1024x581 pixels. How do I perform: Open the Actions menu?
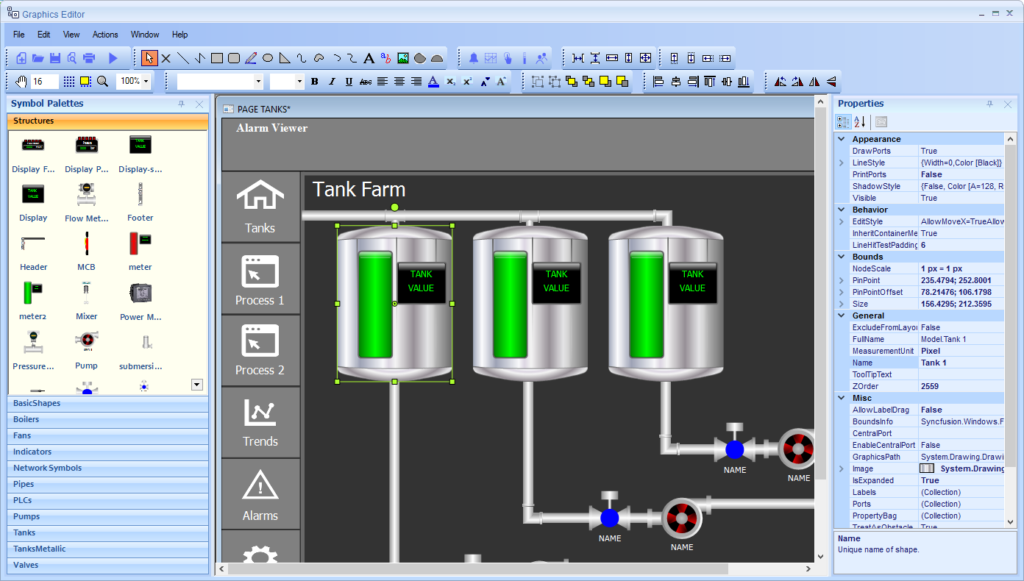pyautogui.click(x=104, y=33)
